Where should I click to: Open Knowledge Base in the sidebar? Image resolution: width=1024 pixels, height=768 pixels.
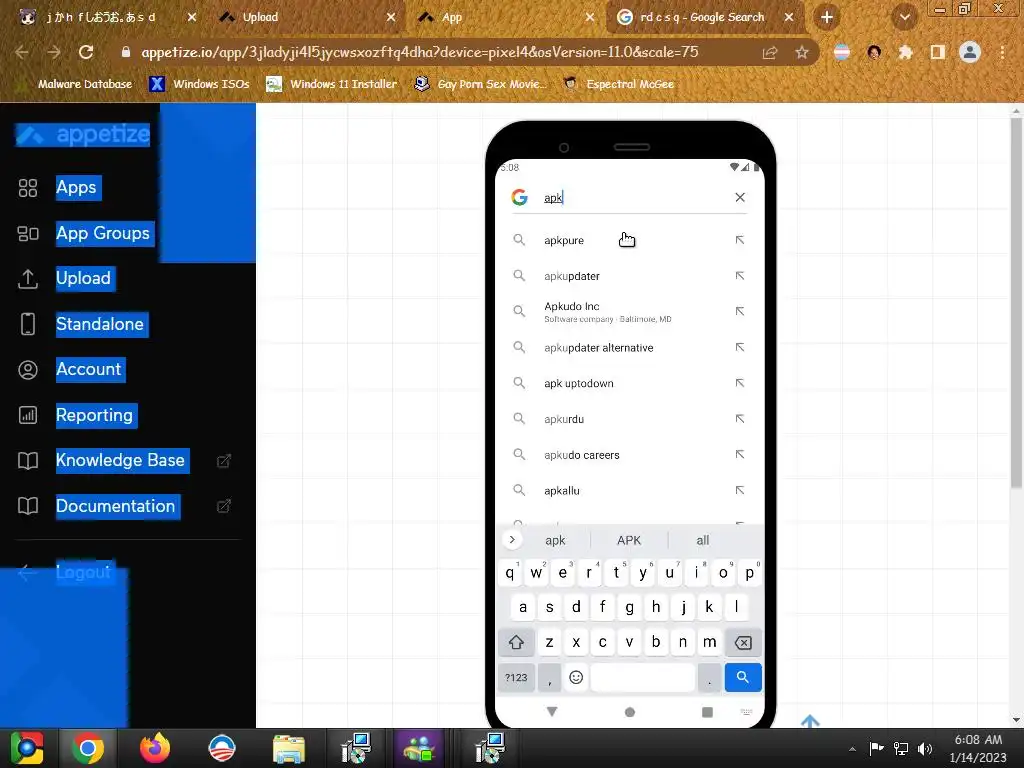pyautogui.click(x=121, y=460)
